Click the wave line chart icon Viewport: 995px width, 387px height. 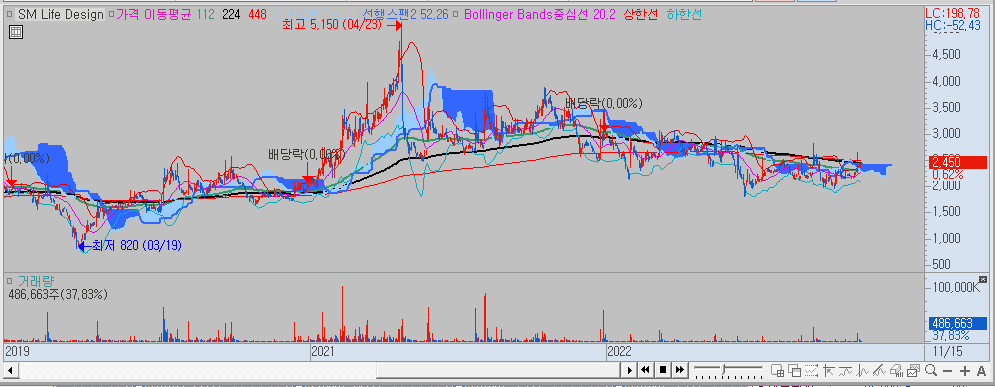point(845,370)
